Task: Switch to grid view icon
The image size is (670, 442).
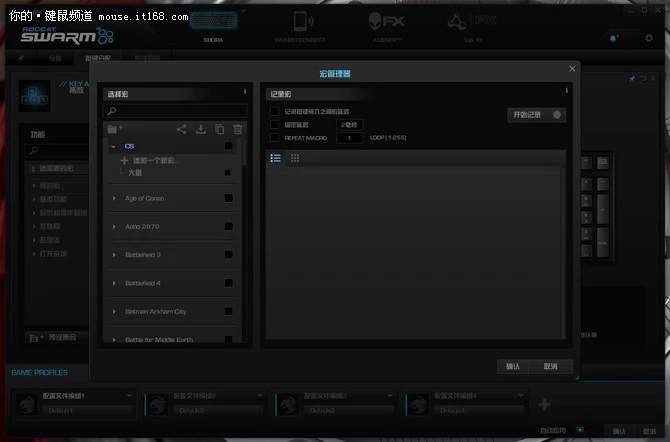Action: tap(295, 158)
